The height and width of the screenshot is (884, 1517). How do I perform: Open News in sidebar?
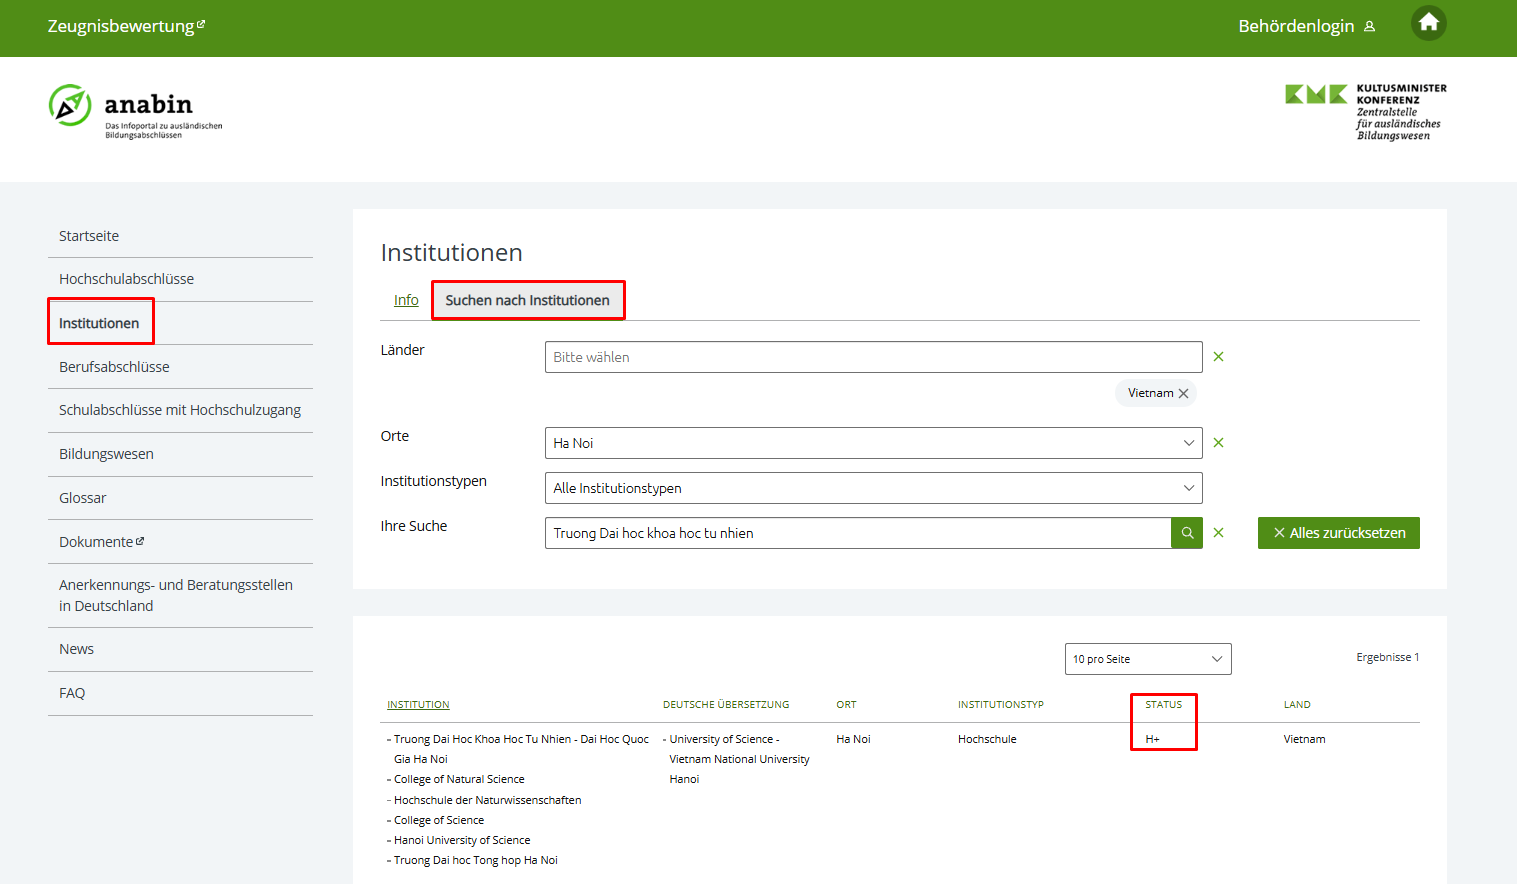(x=76, y=649)
